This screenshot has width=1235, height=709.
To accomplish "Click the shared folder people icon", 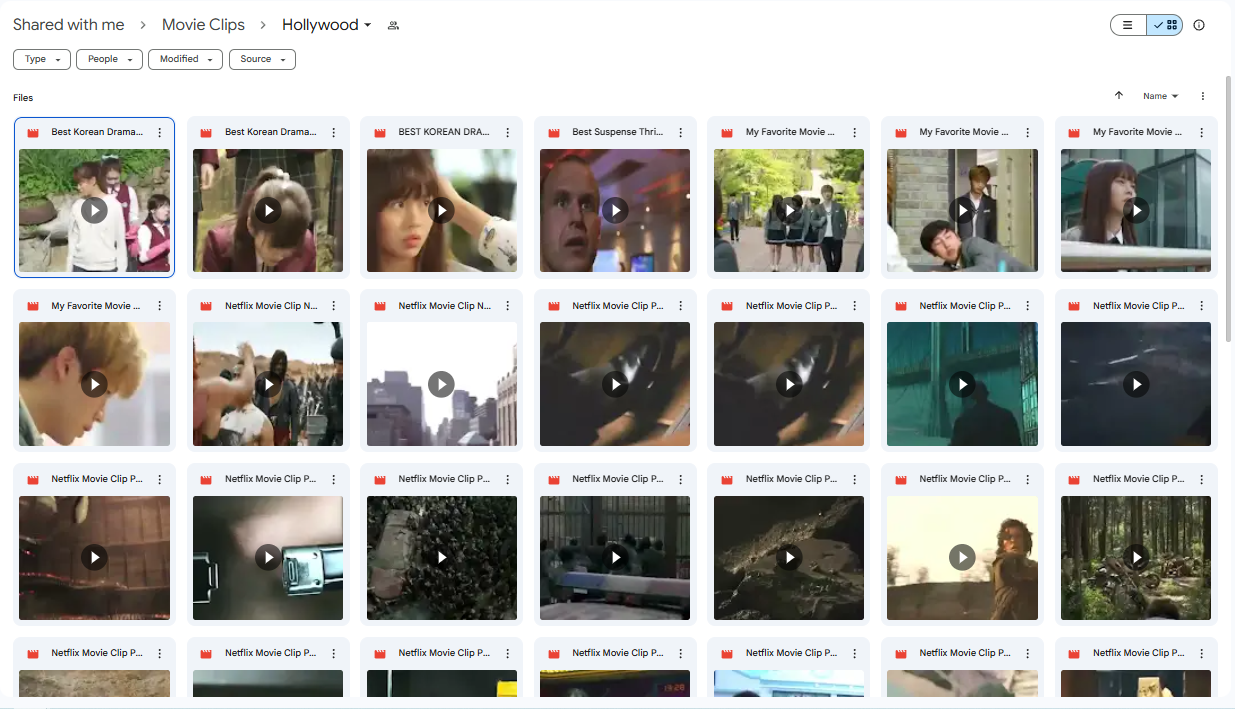I will (393, 25).
